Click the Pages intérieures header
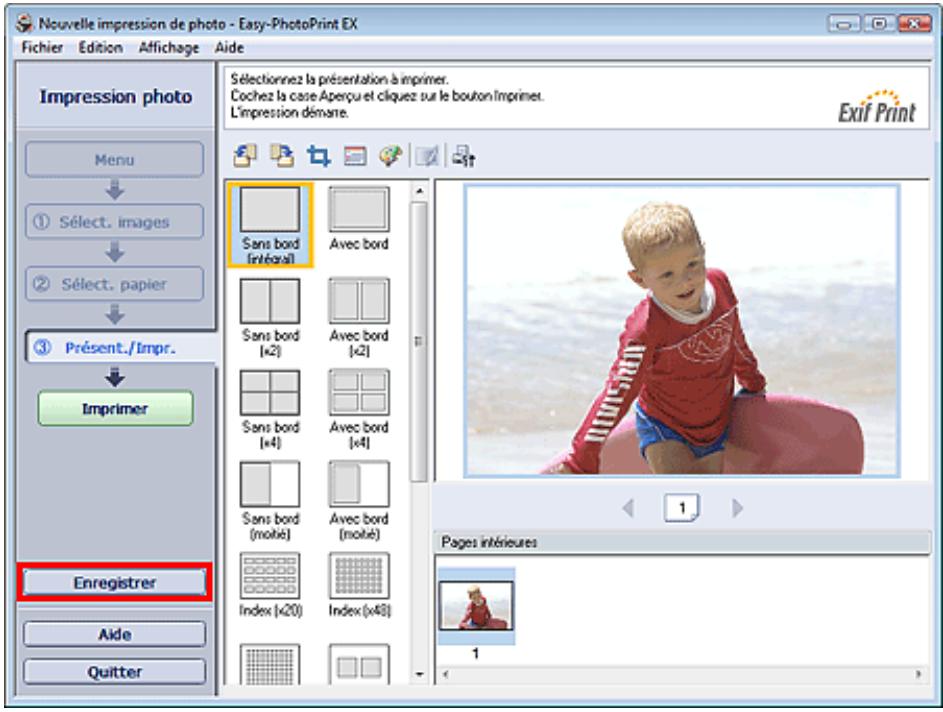The height and width of the screenshot is (712, 943). tap(682, 542)
